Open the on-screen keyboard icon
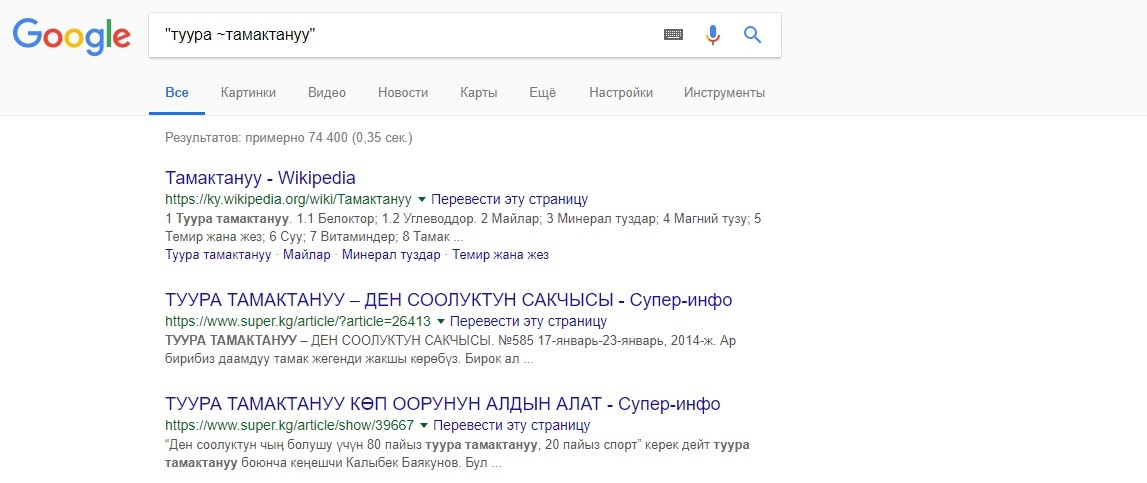Image resolution: width=1147 pixels, height=483 pixels. click(x=673, y=35)
